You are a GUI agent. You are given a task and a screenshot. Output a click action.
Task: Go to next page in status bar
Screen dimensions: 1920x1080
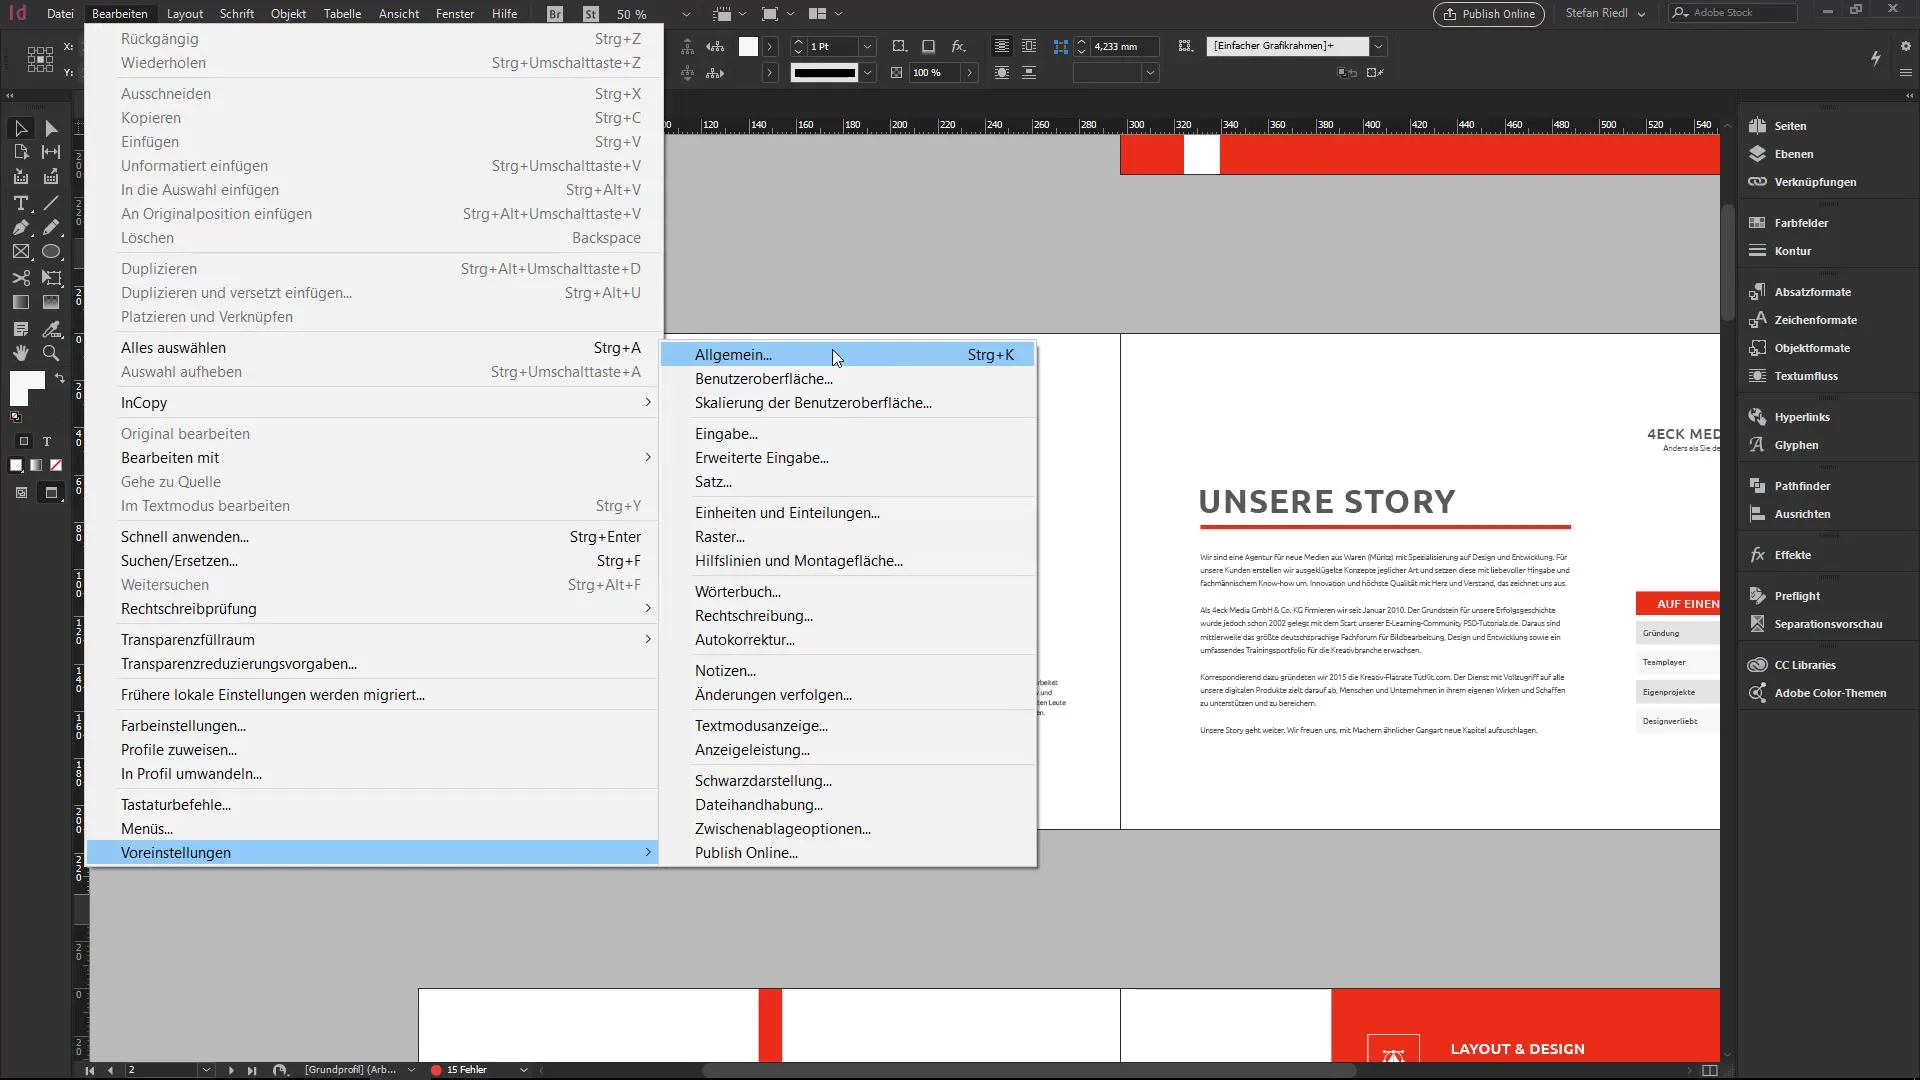231,1070
